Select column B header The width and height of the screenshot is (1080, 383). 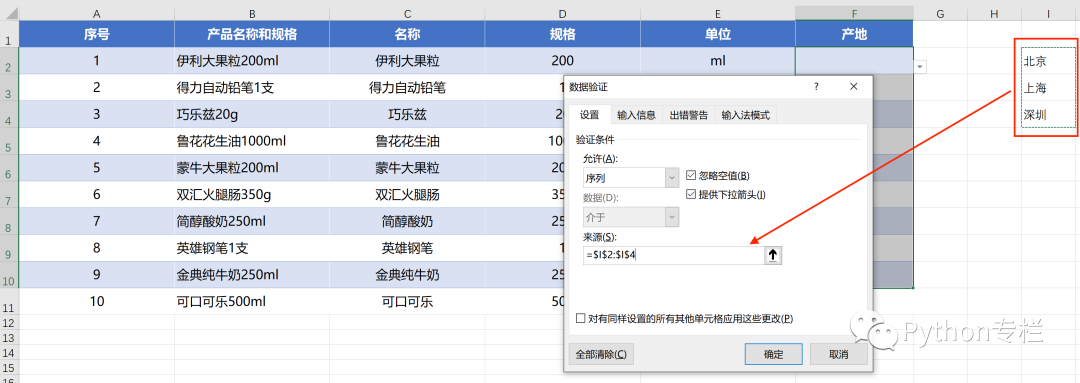click(x=252, y=14)
